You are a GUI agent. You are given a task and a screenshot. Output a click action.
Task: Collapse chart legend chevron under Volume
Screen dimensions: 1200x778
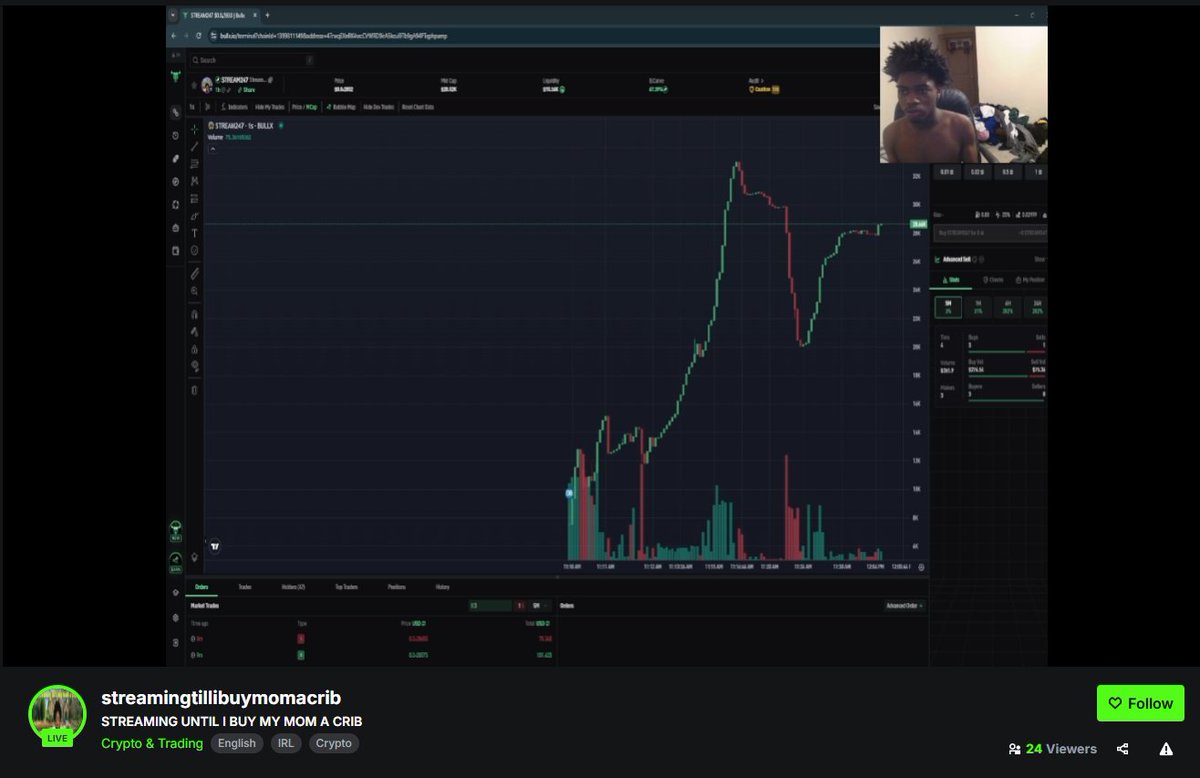click(213, 149)
